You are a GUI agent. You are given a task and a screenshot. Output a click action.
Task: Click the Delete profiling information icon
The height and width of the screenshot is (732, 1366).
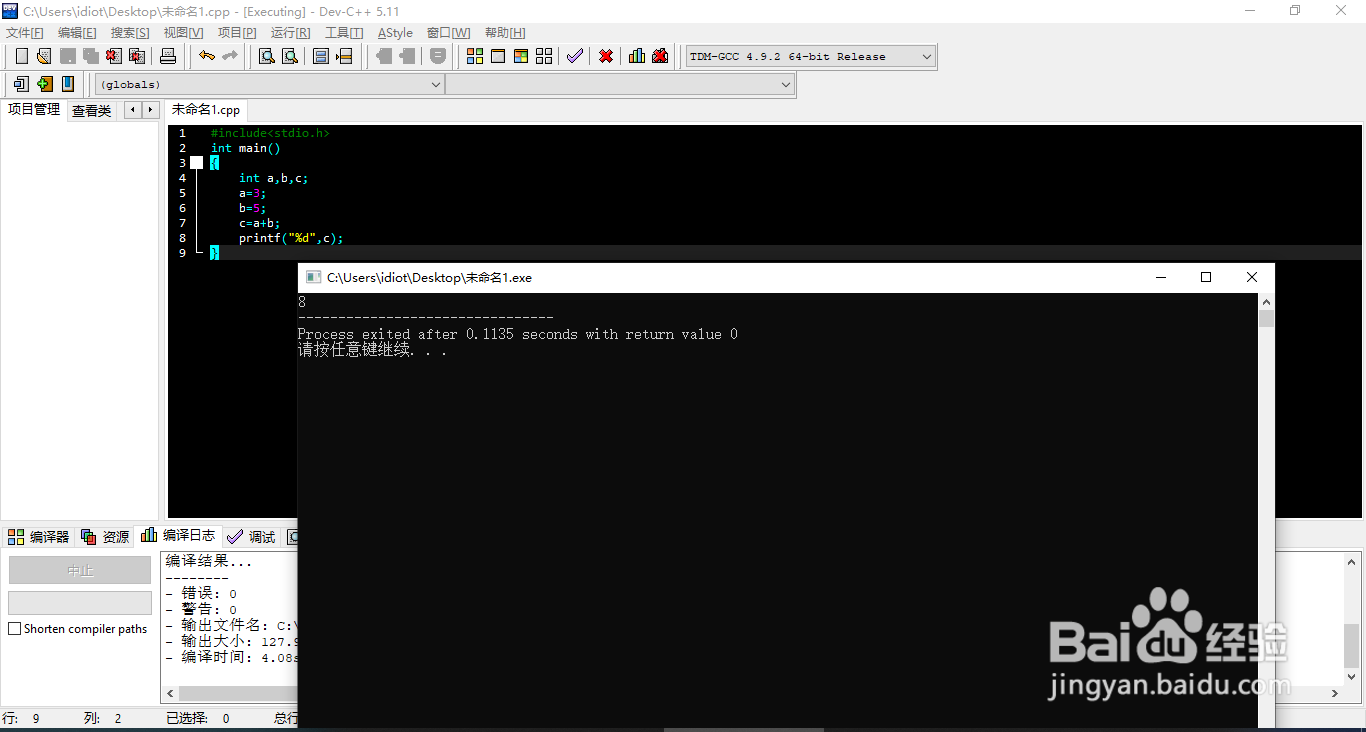(660, 56)
